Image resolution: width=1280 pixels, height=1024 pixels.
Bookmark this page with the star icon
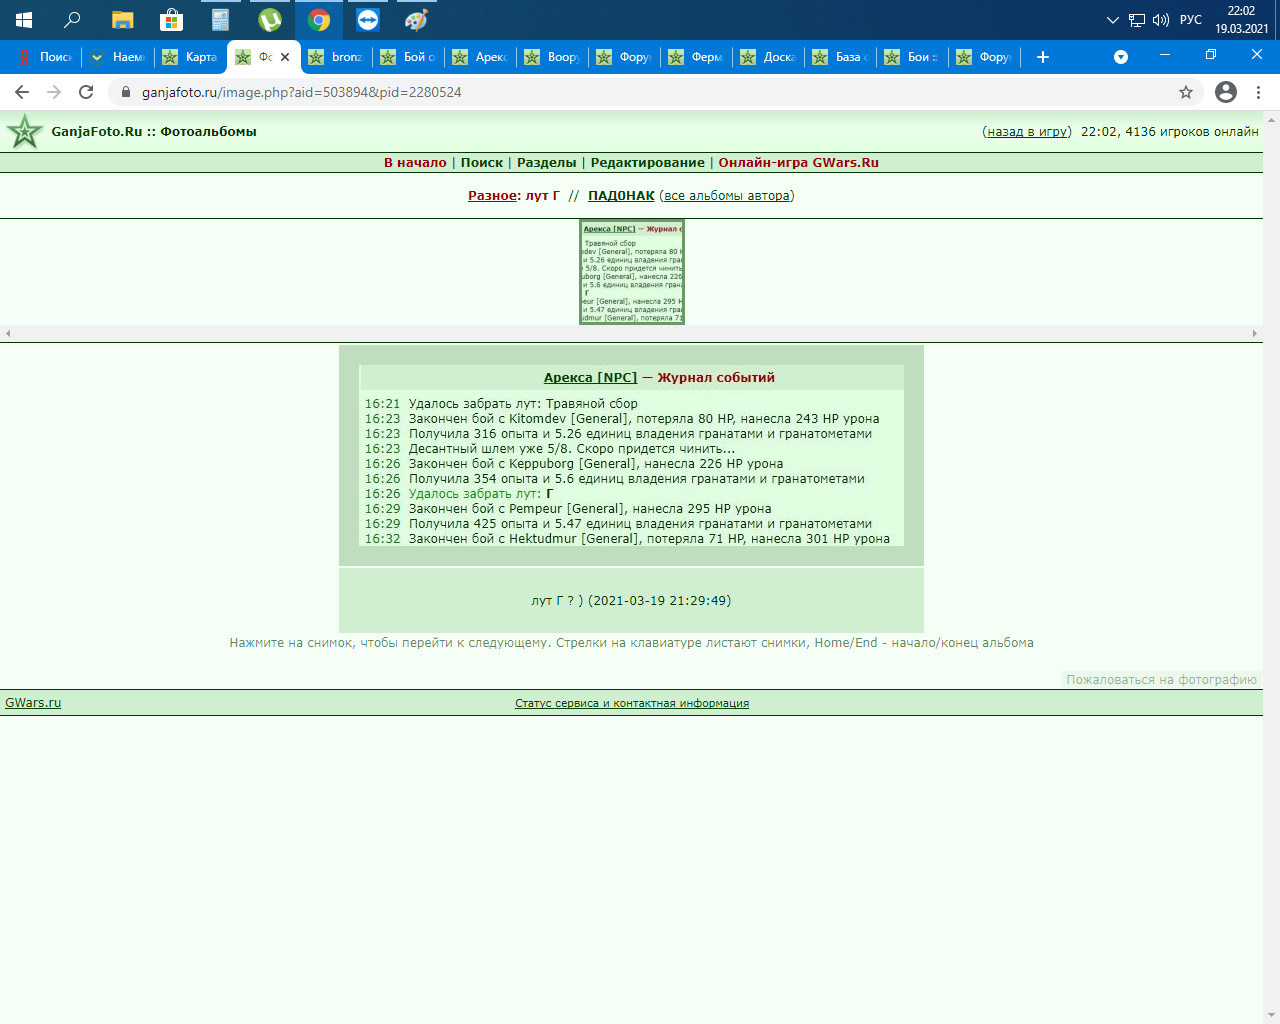1186,92
